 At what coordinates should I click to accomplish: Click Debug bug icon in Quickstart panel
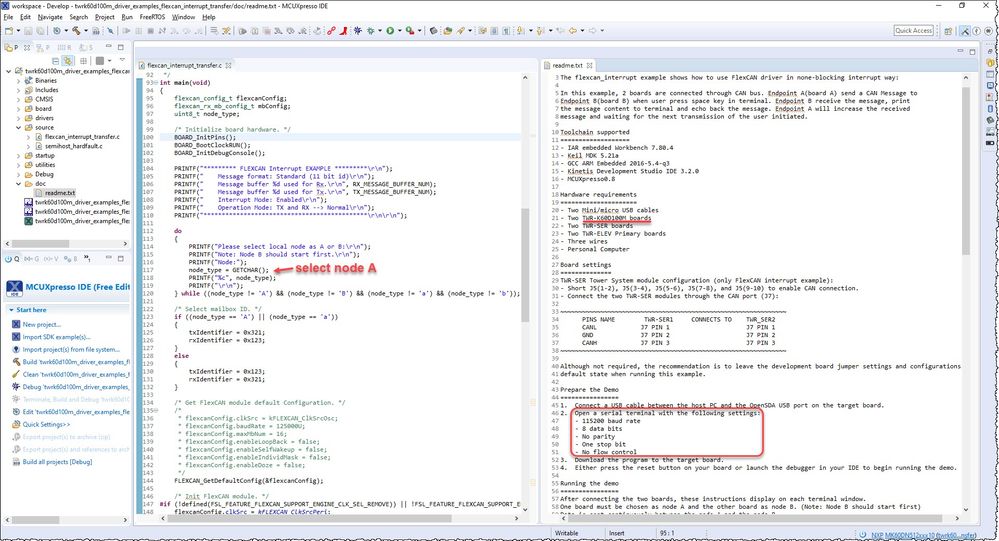(16, 387)
